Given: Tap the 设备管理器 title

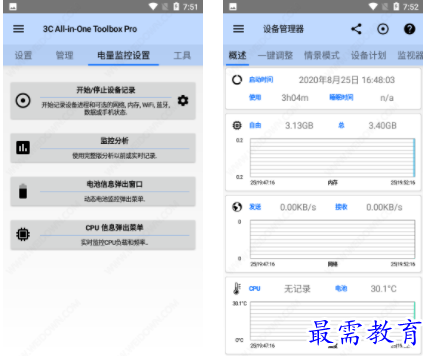Looking at the screenshot, I should [x=283, y=29].
